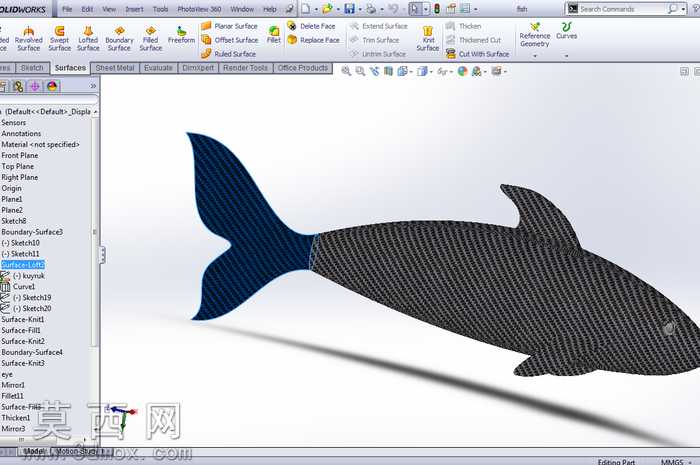700x465 pixels.
Task: Click the Select cursor tool
Action: [x=415, y=8]
